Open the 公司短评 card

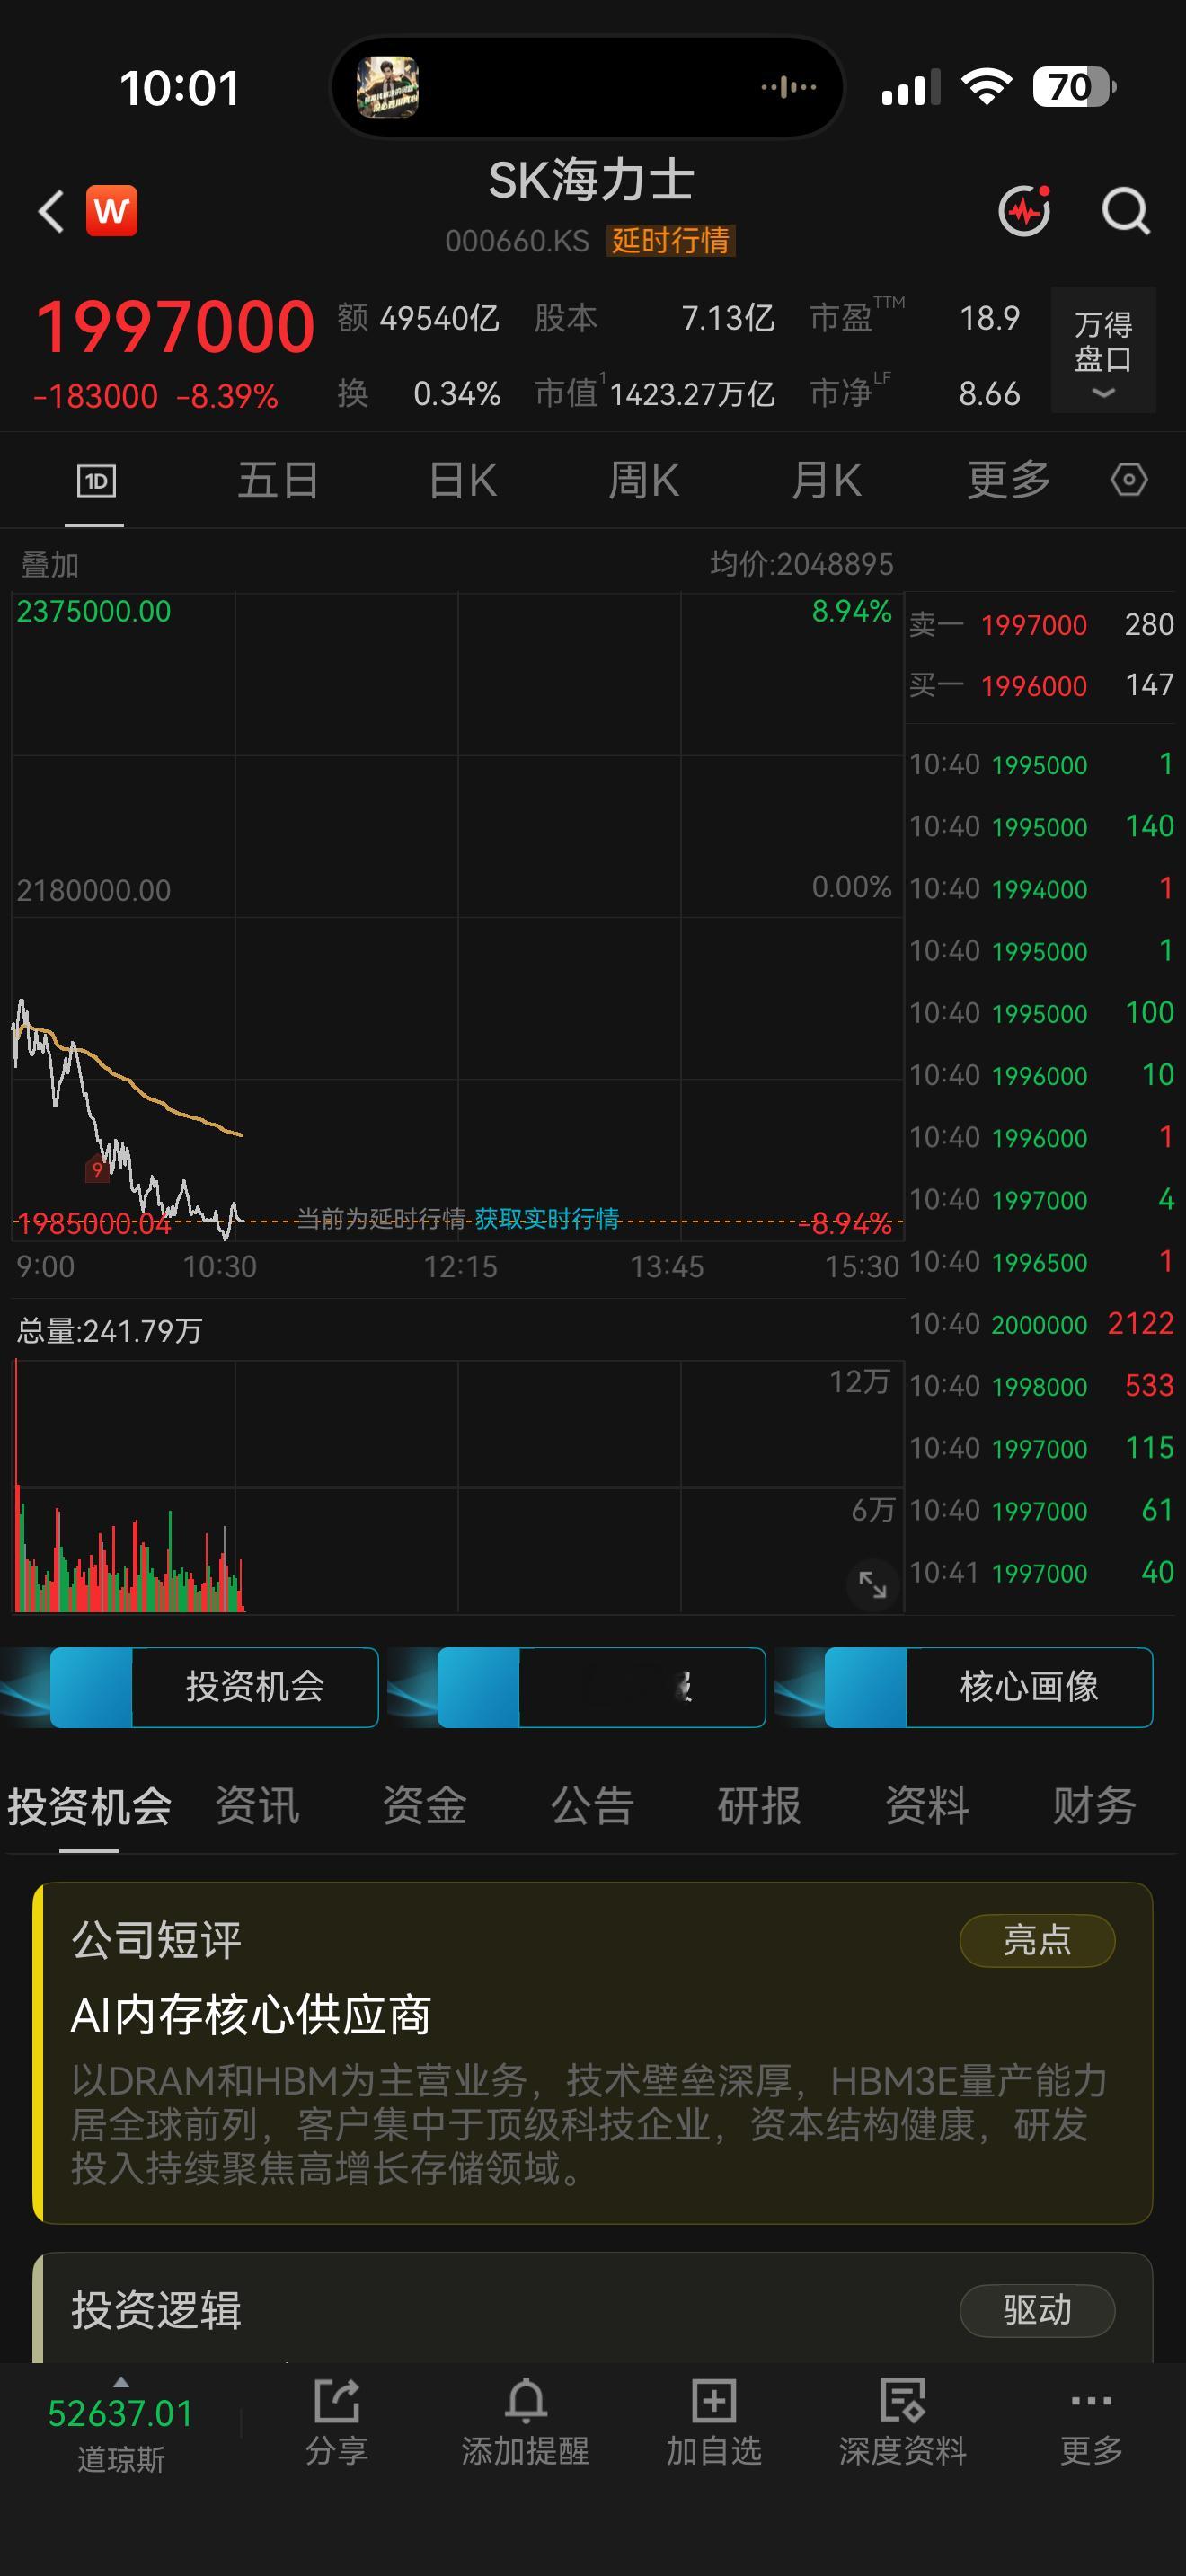[x=592, y=2053]
